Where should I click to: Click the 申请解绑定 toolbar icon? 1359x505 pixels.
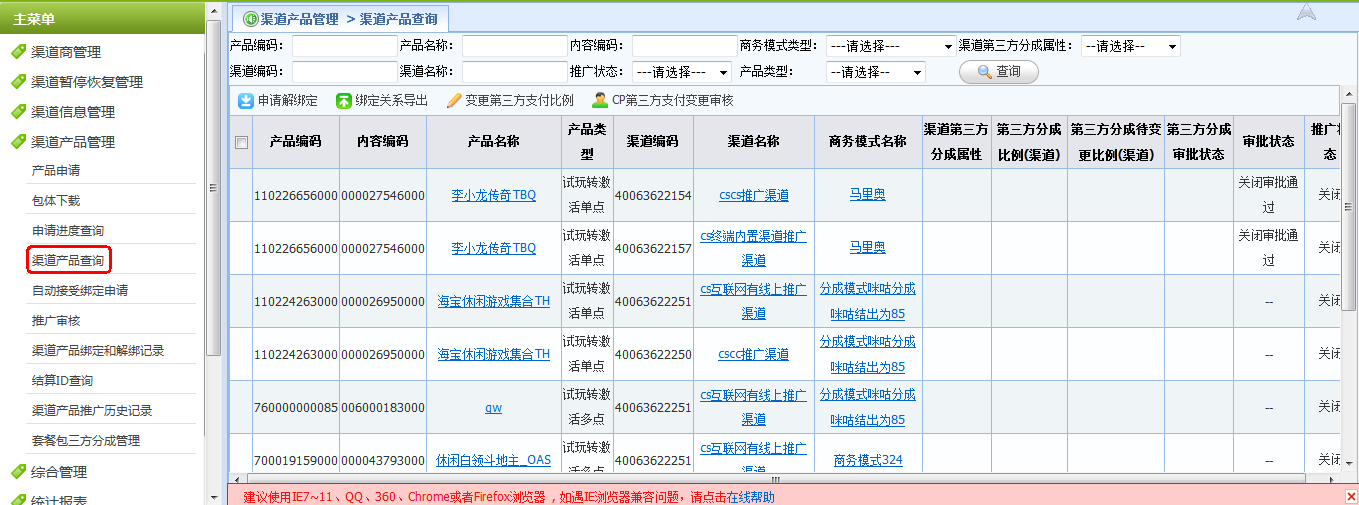tap(246, 100)
